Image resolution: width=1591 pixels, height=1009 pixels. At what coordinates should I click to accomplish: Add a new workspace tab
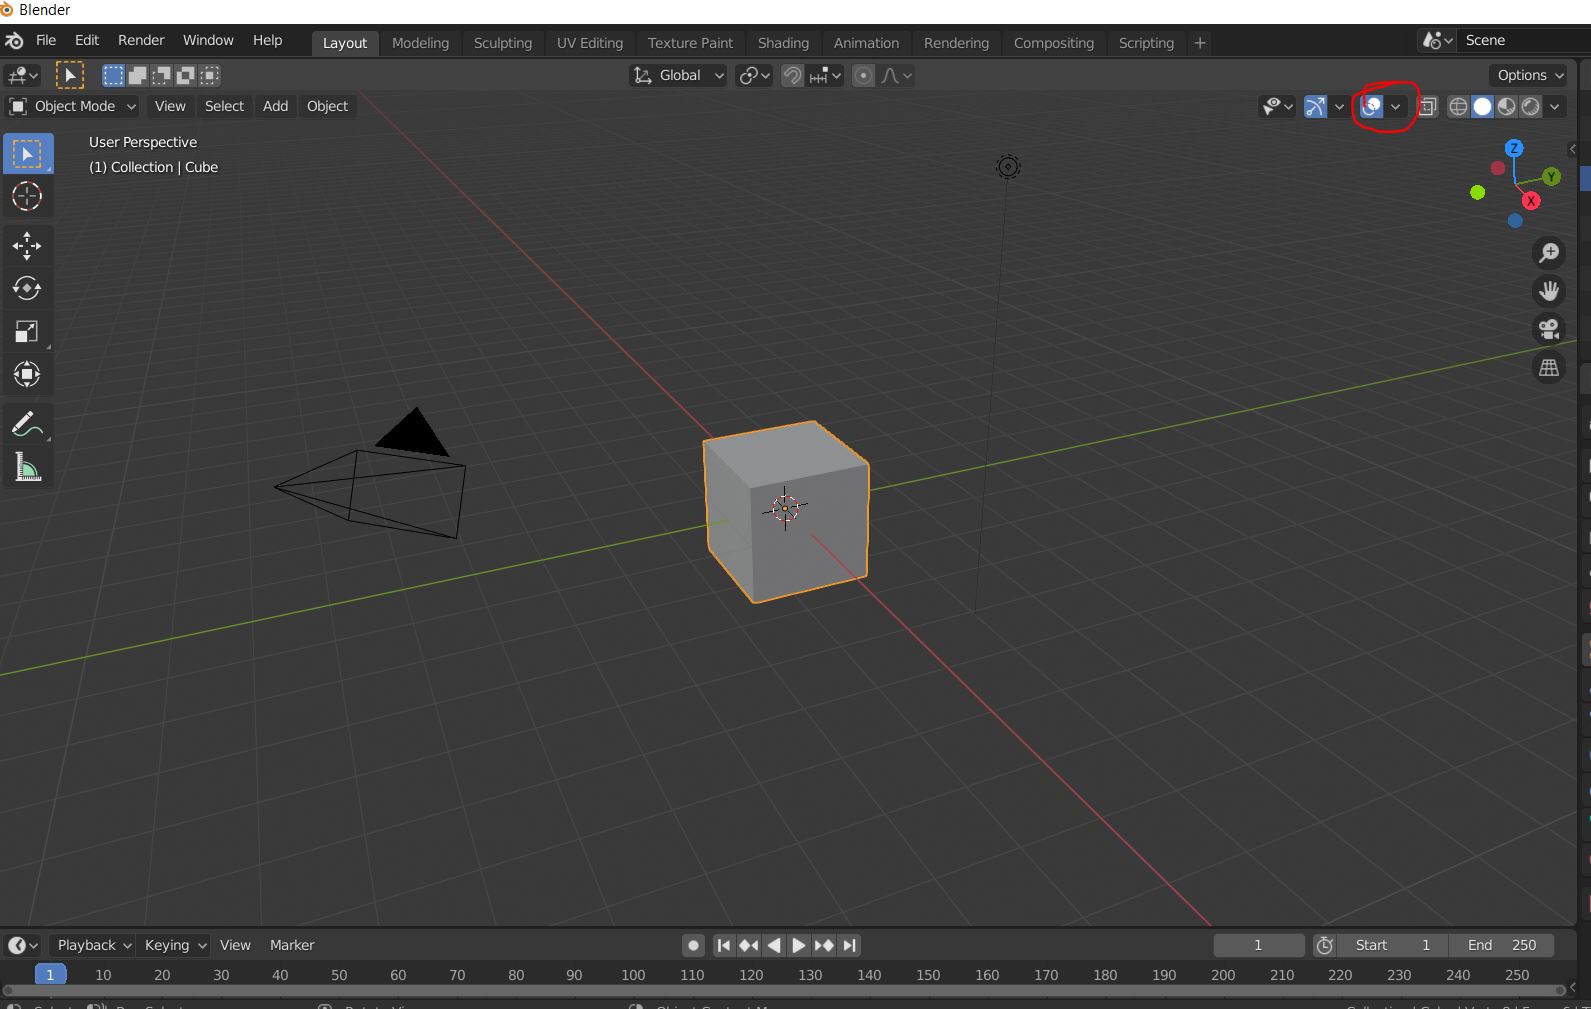pyautogui.click(x=1200, y=43)
